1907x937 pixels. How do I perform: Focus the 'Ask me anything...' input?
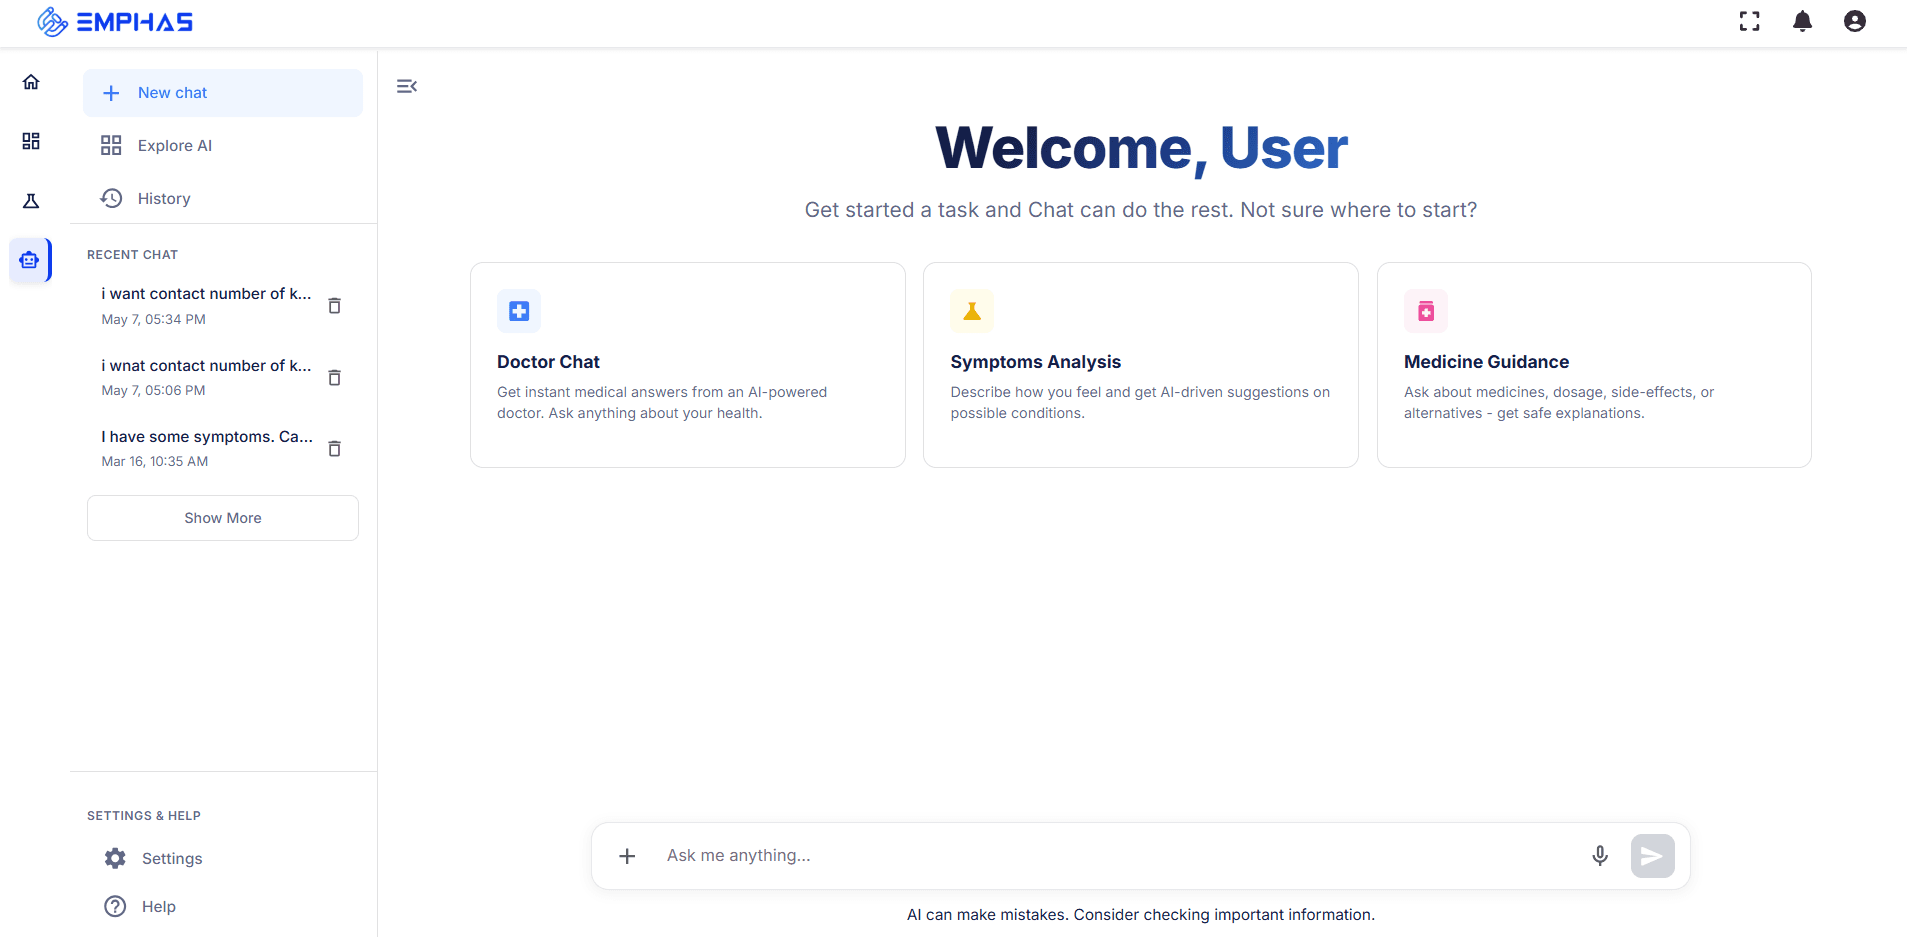point(1118,856)
